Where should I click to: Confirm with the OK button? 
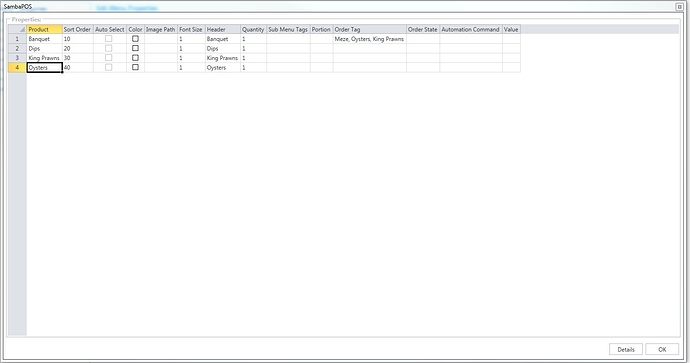662,349
